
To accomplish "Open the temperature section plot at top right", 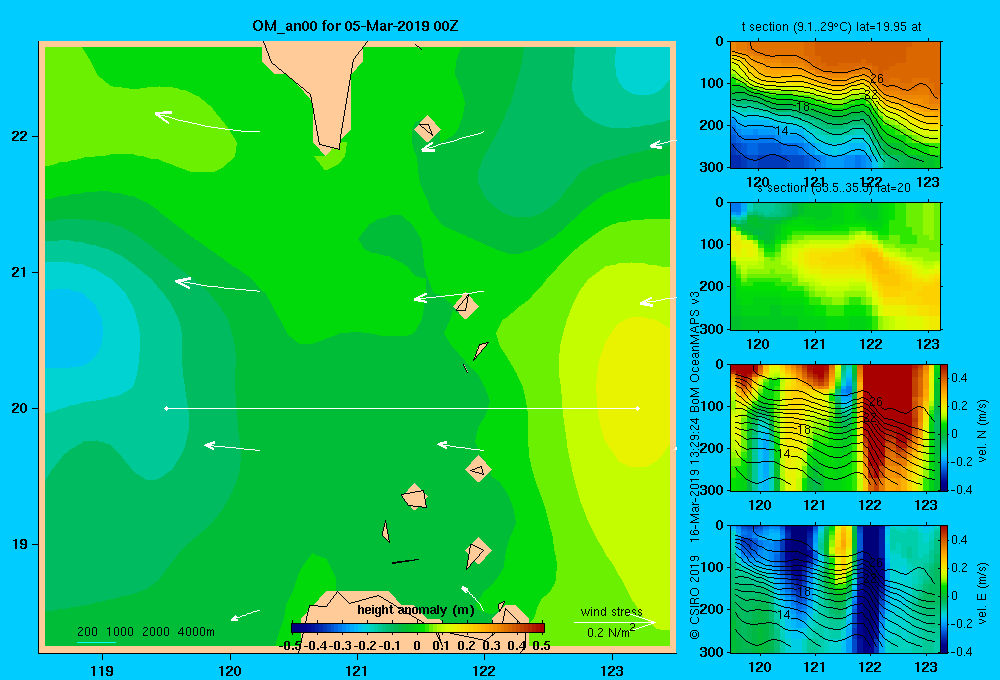I will point(835,105).
